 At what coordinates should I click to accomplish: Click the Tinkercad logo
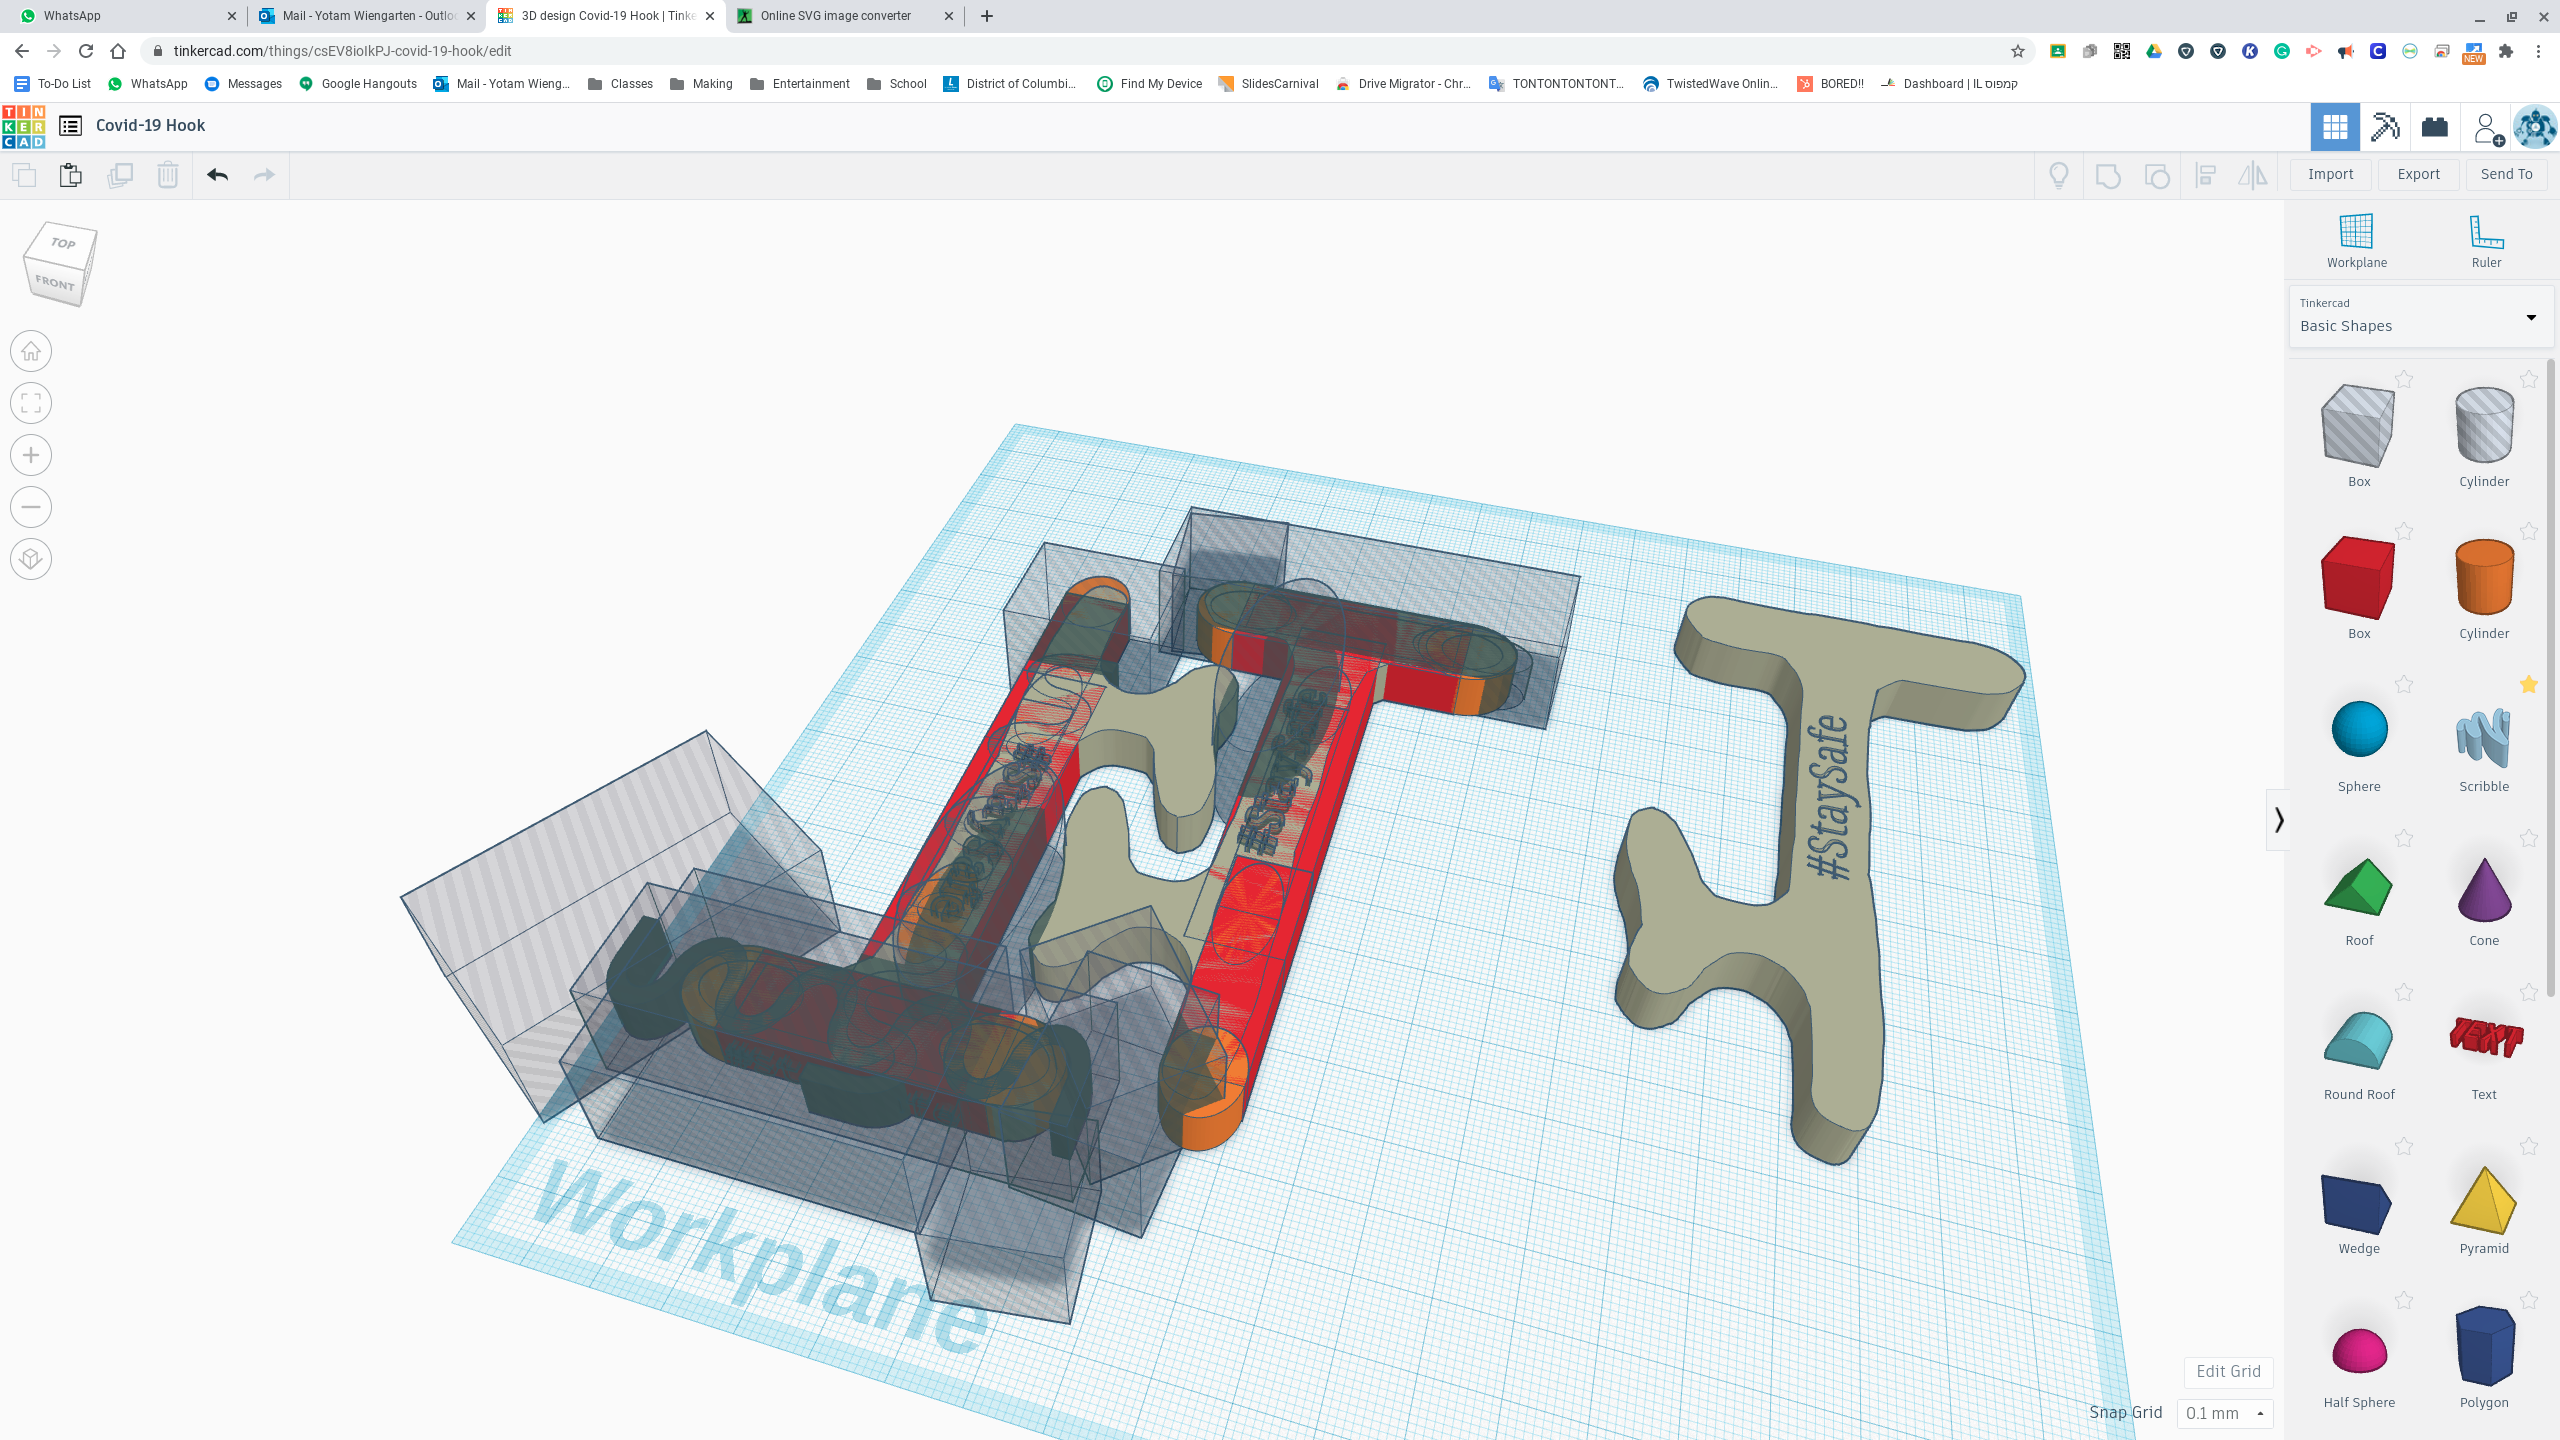[x=24, y=126]
